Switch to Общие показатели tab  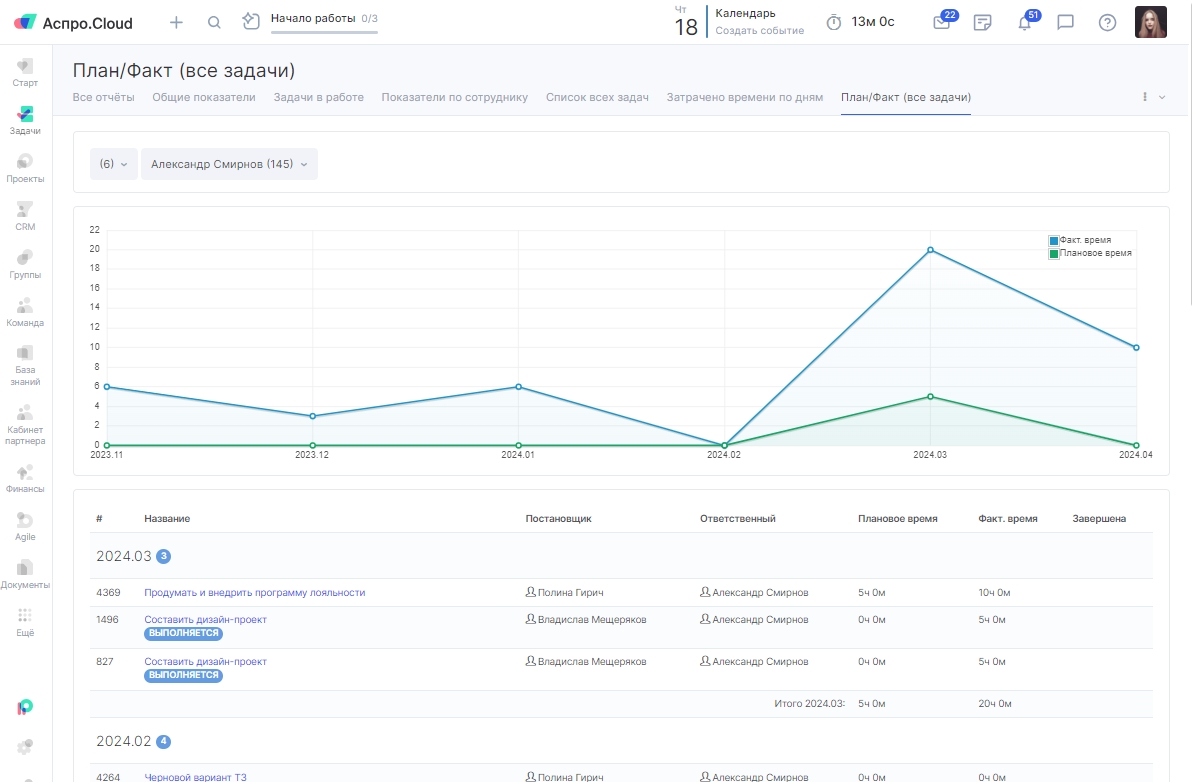(x=204, y=97)
